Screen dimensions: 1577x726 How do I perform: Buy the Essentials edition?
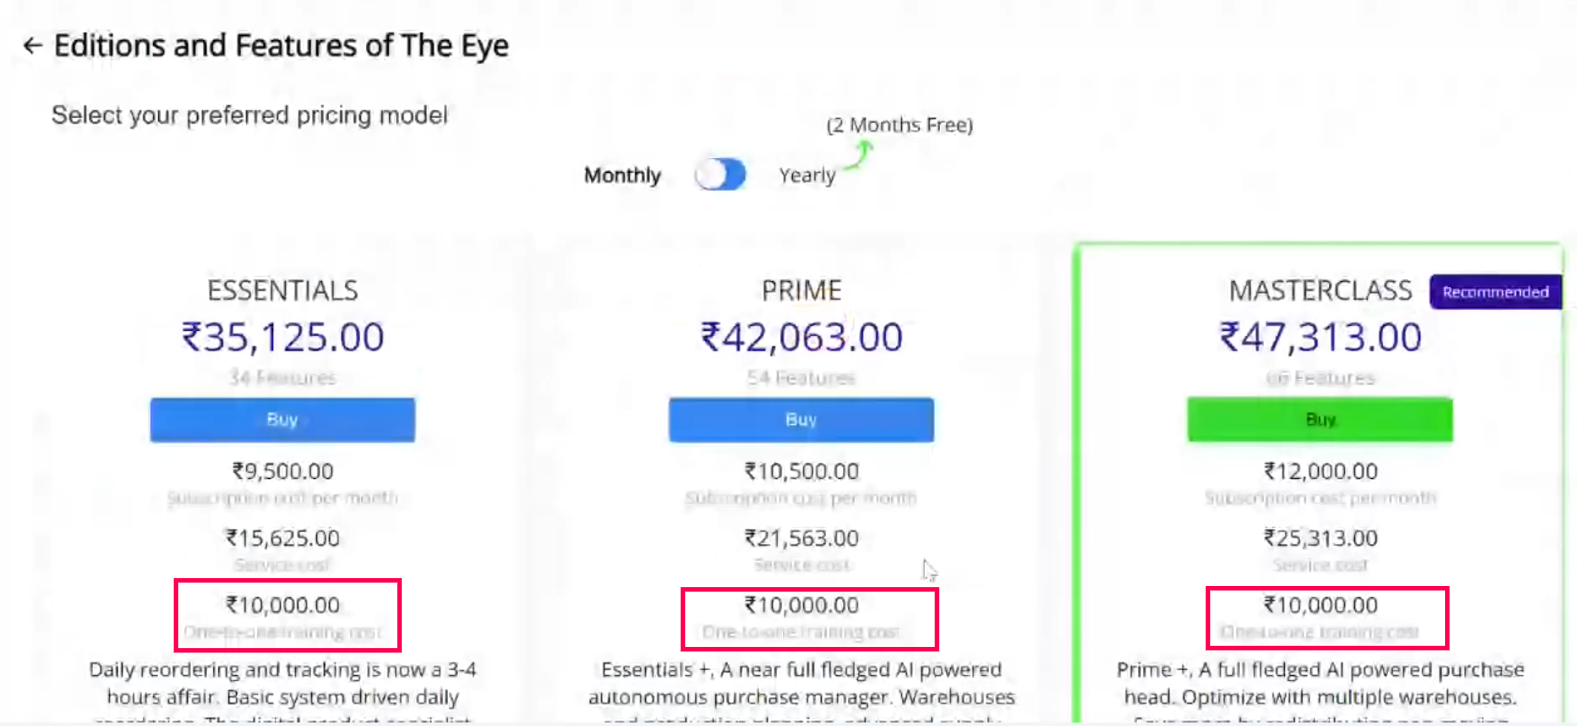(282, 420)
